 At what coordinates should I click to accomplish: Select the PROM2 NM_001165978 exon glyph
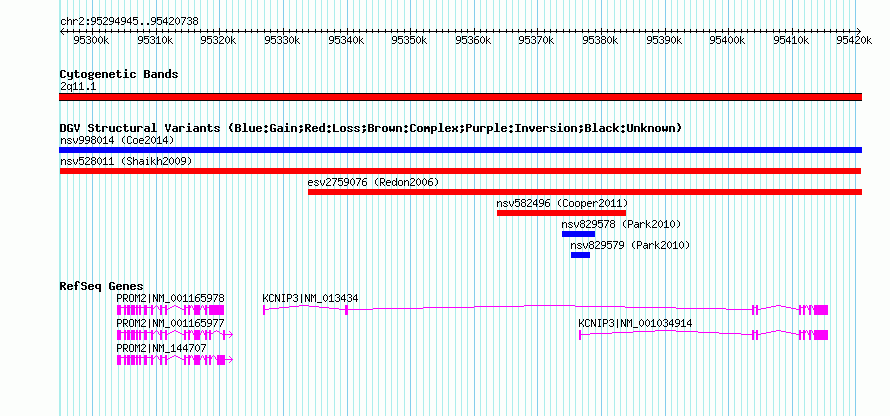pos(170,310)
